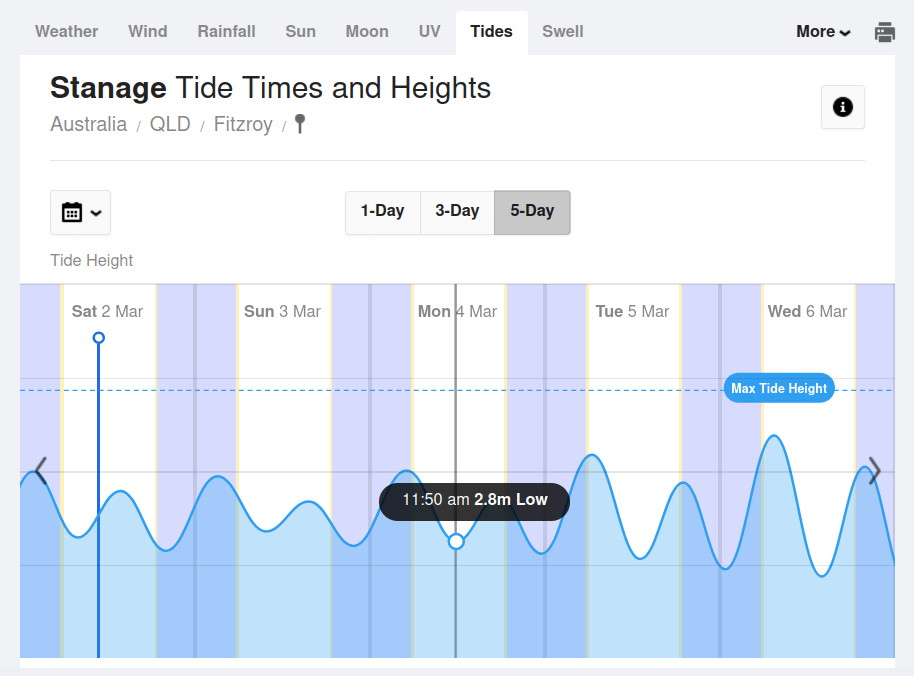Viewport: 914px width, 676px height.
Task: Click the current time marker handle
Action: (x=98, y=338)
